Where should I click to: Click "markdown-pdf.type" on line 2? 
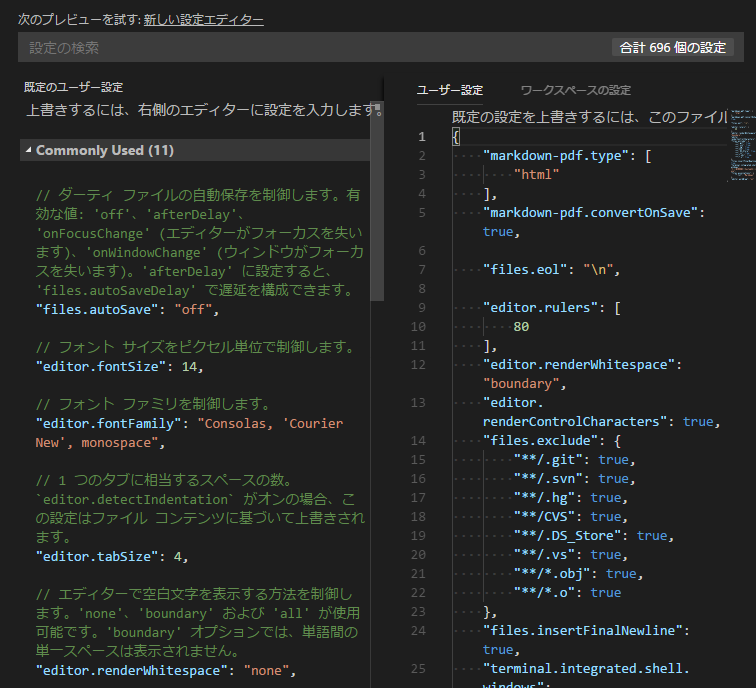click(x=556, y=156)
